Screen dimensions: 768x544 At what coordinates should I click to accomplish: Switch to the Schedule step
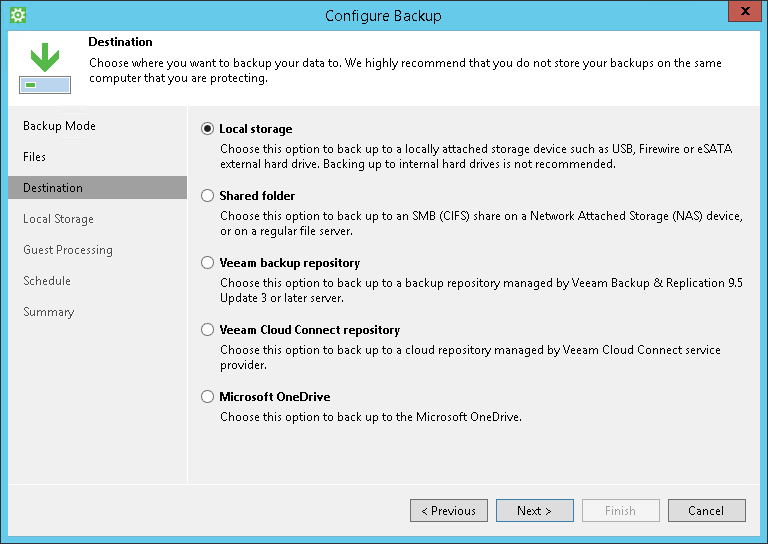pyautogui.click(x=47, y=281)
